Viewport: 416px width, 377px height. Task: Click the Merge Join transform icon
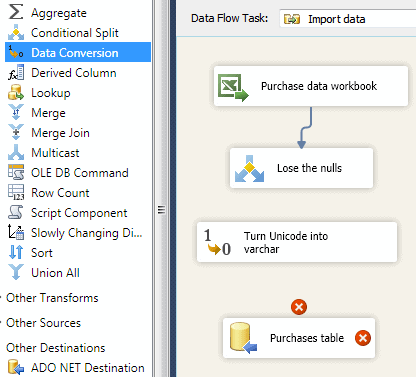click(16, 132)
